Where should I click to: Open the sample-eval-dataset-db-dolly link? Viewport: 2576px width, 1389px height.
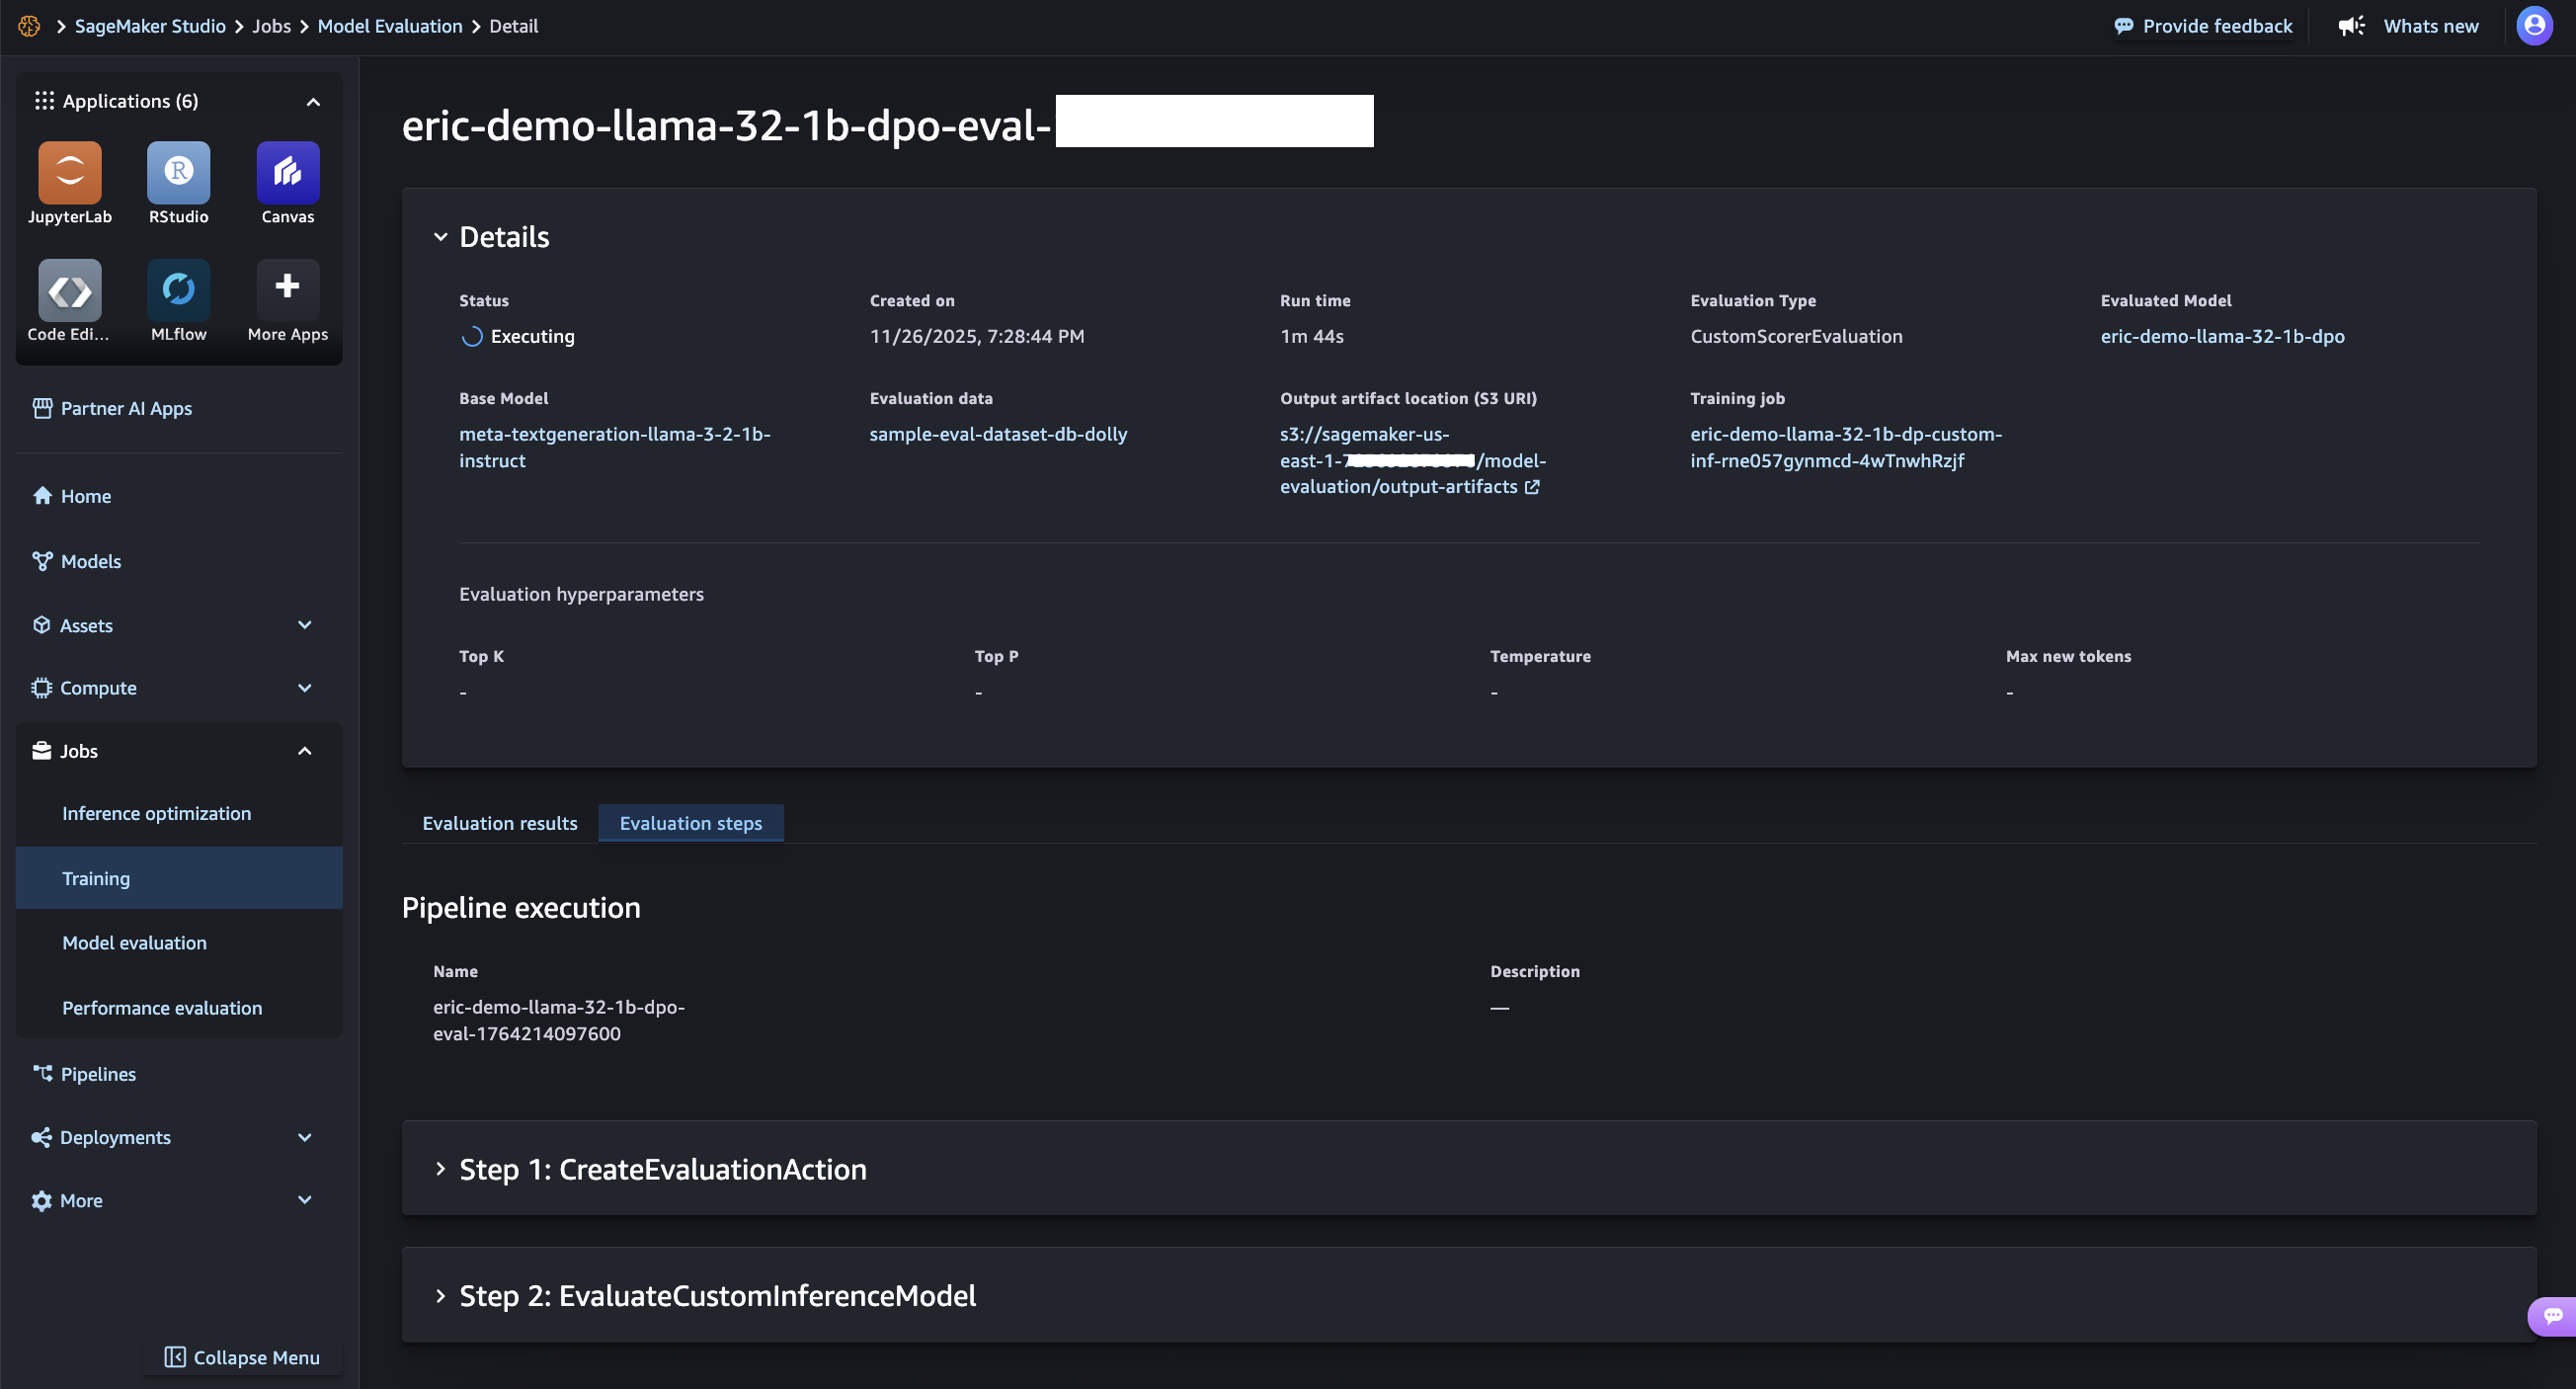click(998, 434)
